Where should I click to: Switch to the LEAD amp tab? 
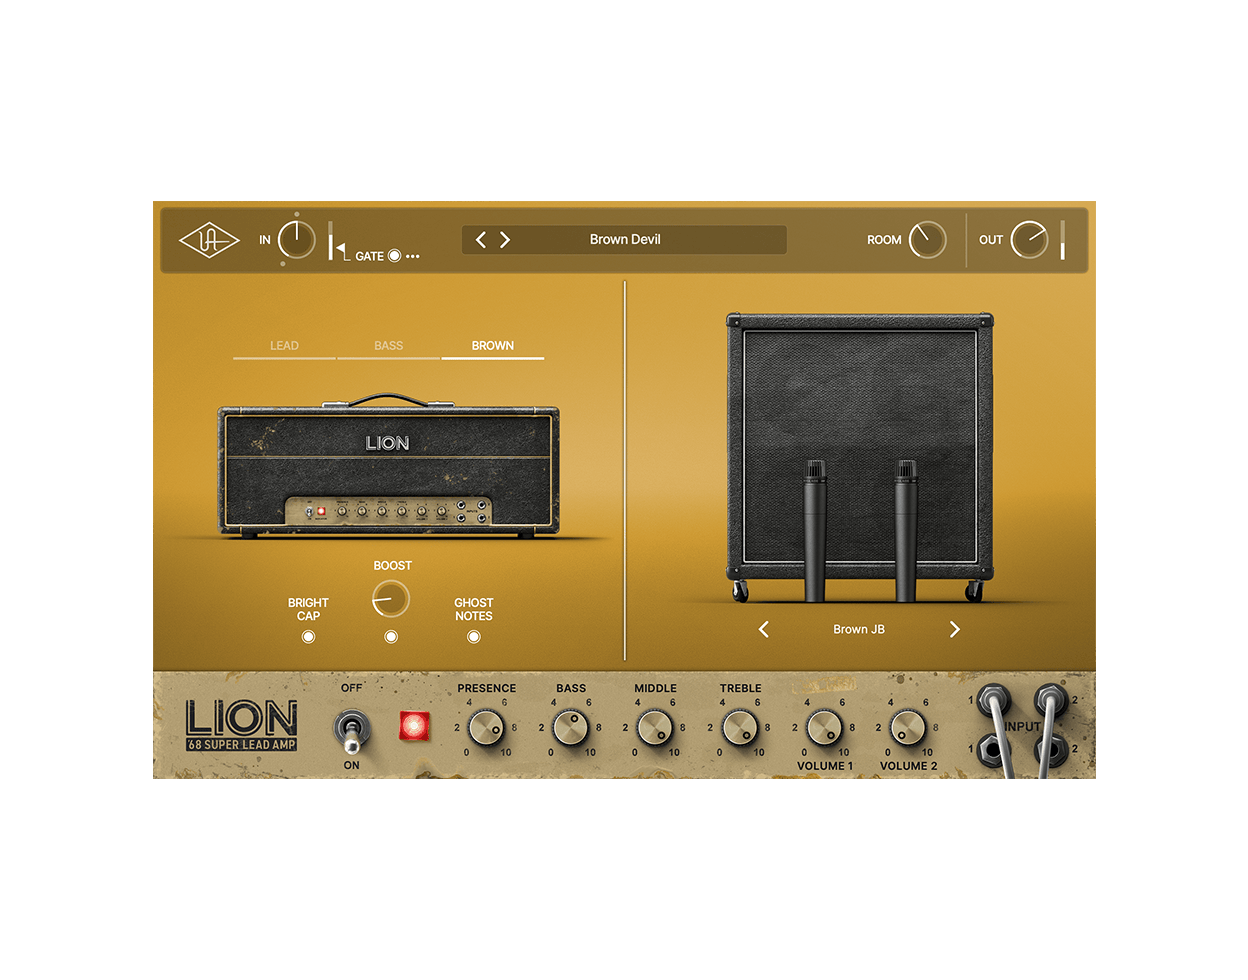(286, 345)
